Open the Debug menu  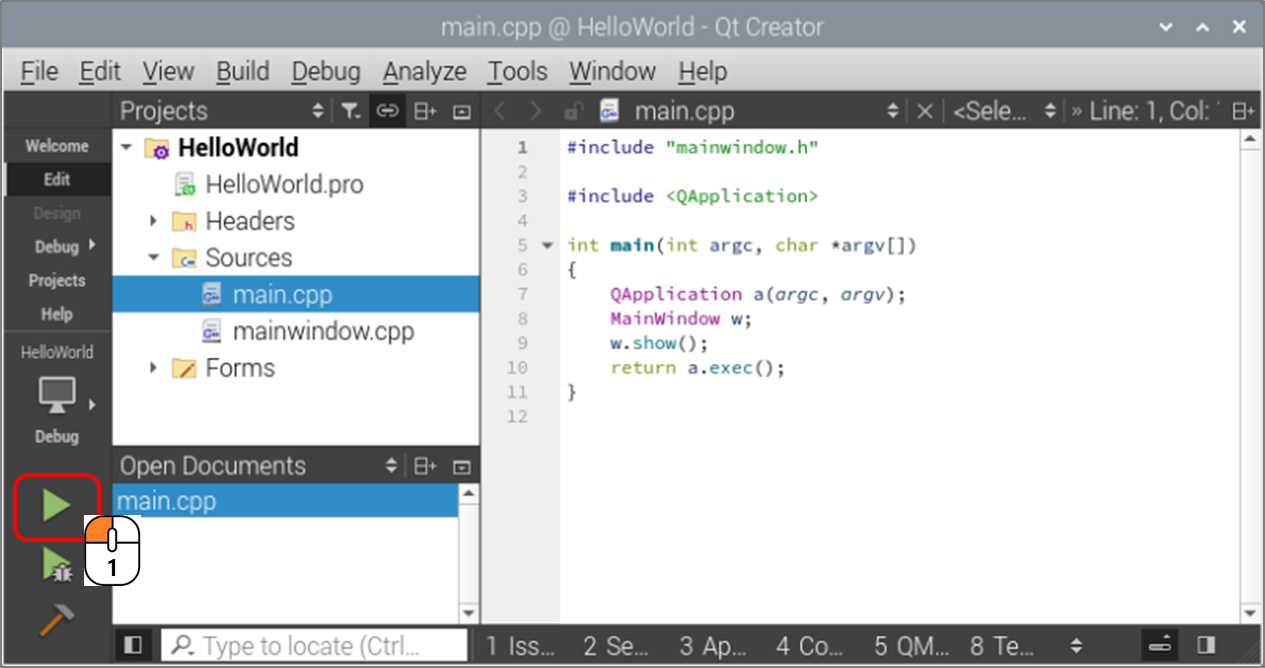click(x=326, y=71)
